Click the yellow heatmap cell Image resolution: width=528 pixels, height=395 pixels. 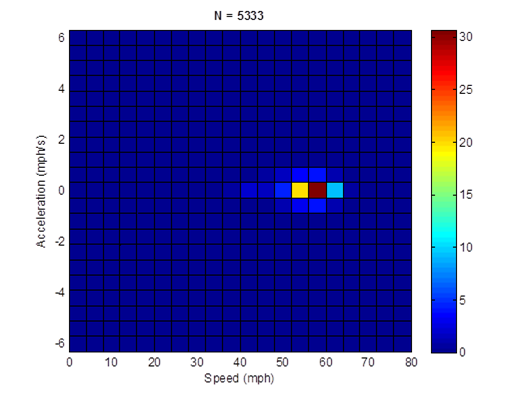click(300, 190)
